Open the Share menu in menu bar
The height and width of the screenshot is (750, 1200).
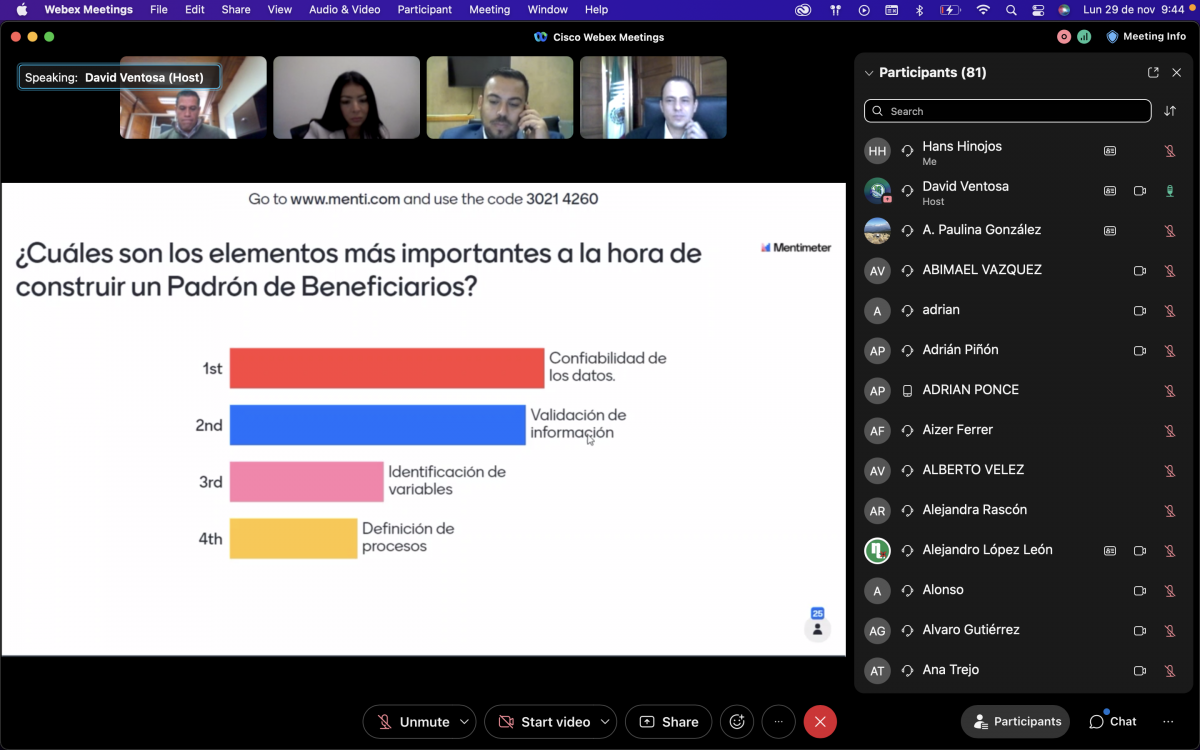pyautogui.click(x=236, y=10)
